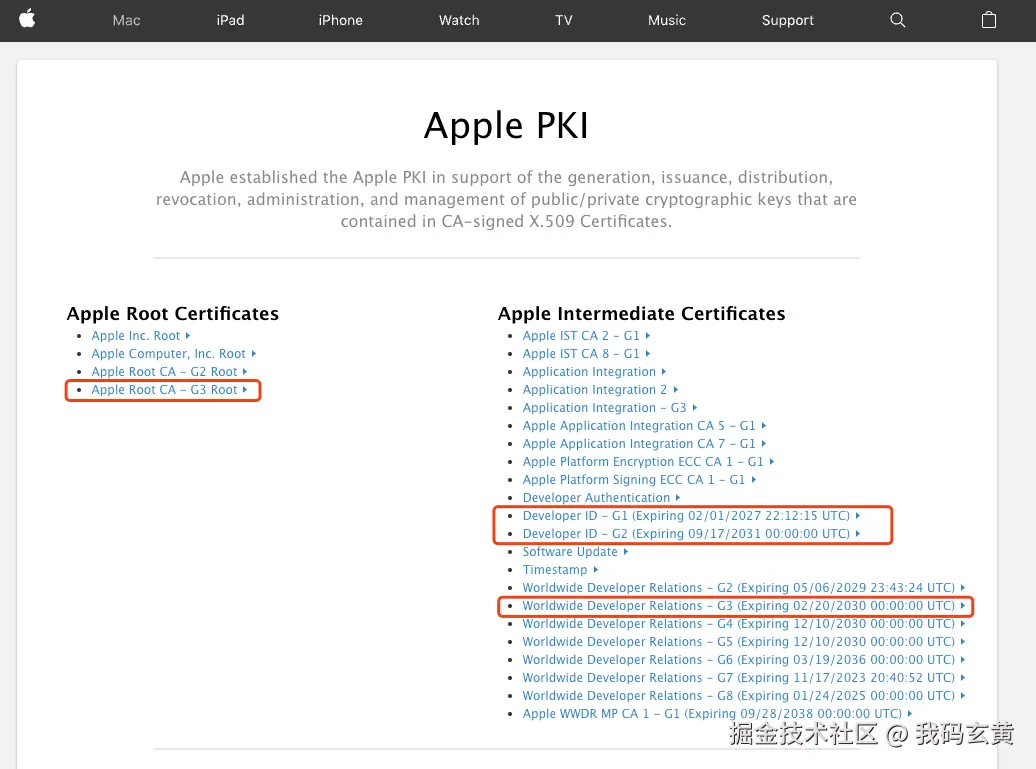Open Apple Platform Encryption ECC CA 1 - G1
This screenshot has height=769, width=1036.
[x=649, y=461]
